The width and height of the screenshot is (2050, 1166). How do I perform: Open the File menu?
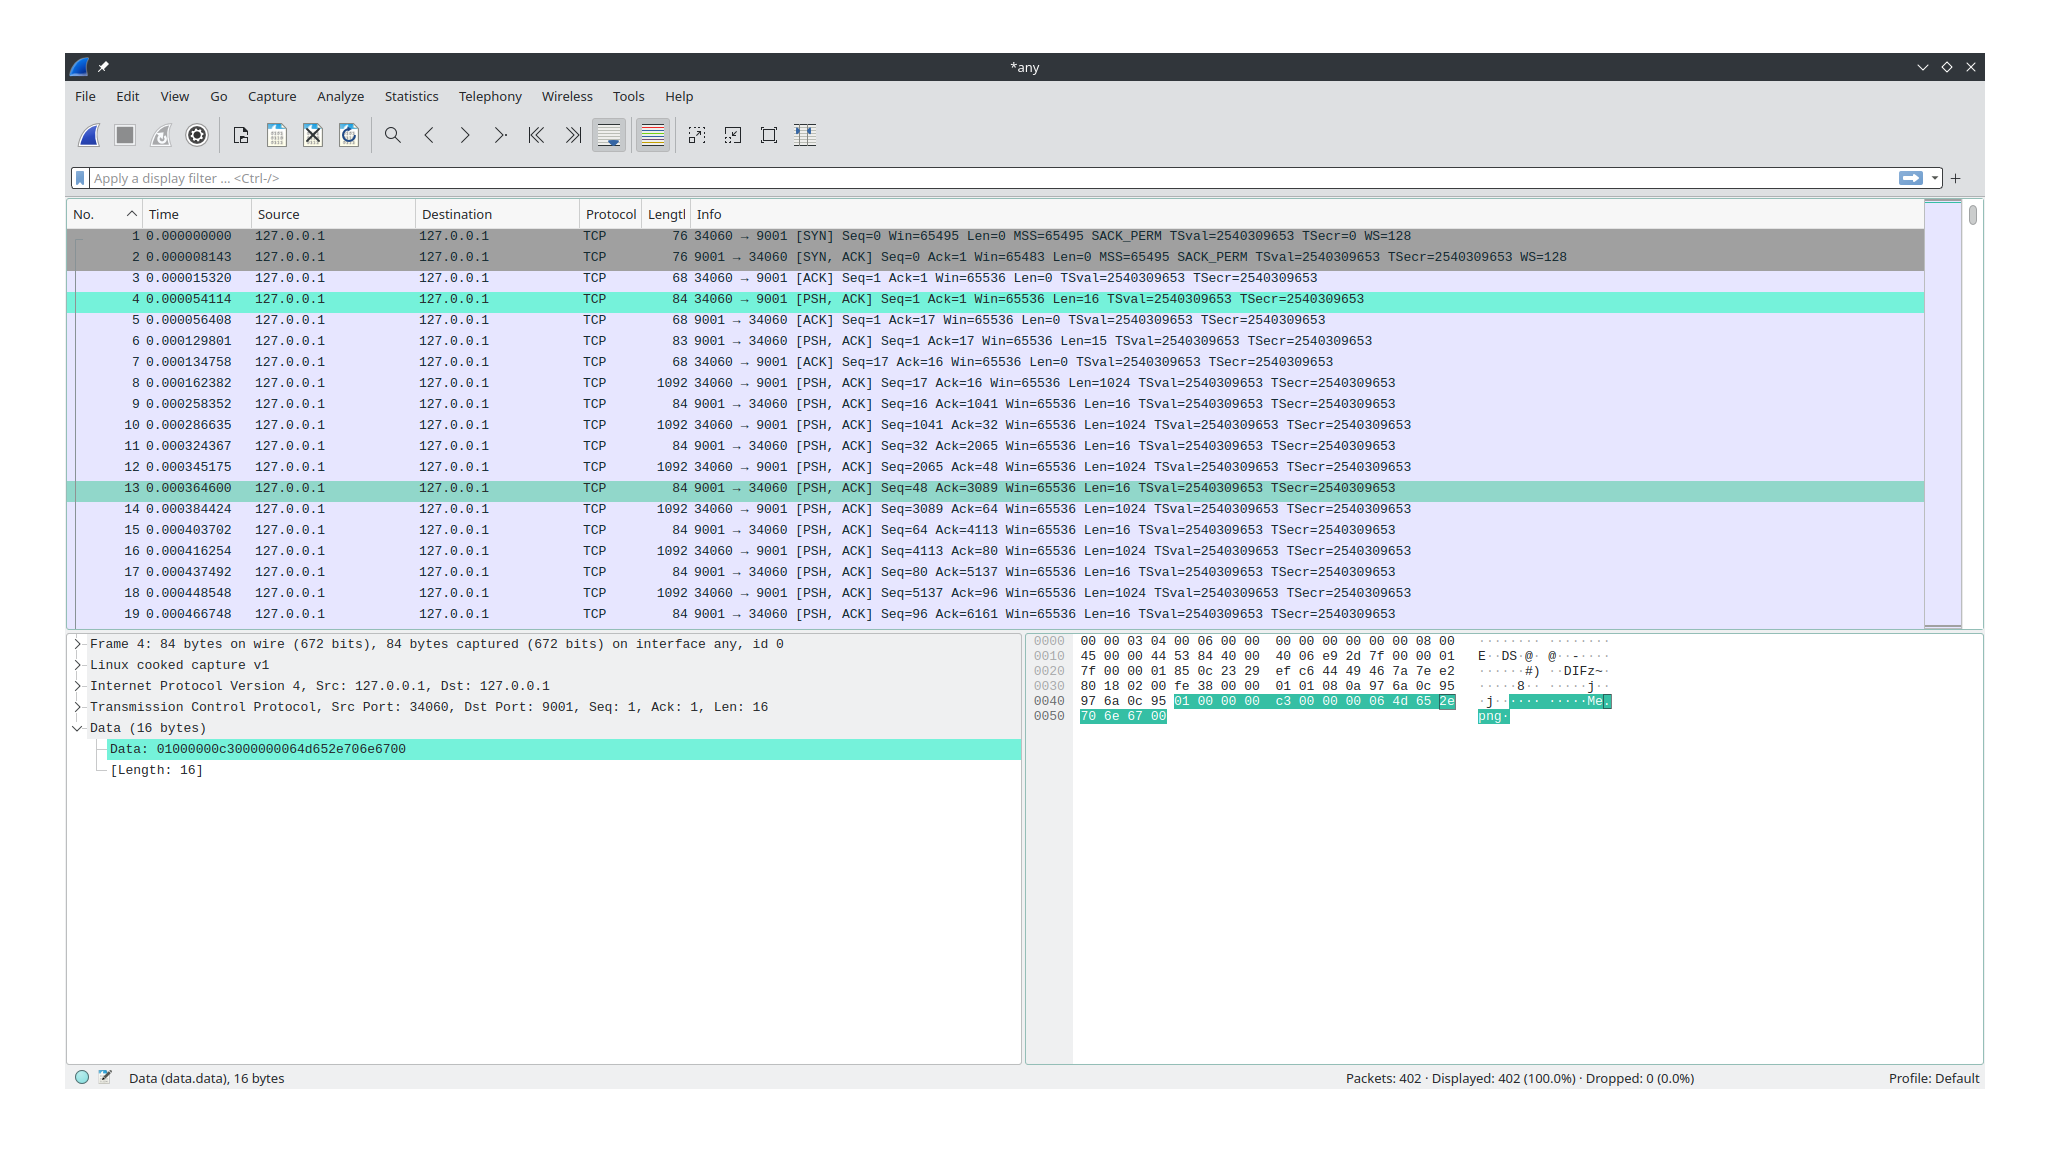pyautogui.click(x=85, y=96)
